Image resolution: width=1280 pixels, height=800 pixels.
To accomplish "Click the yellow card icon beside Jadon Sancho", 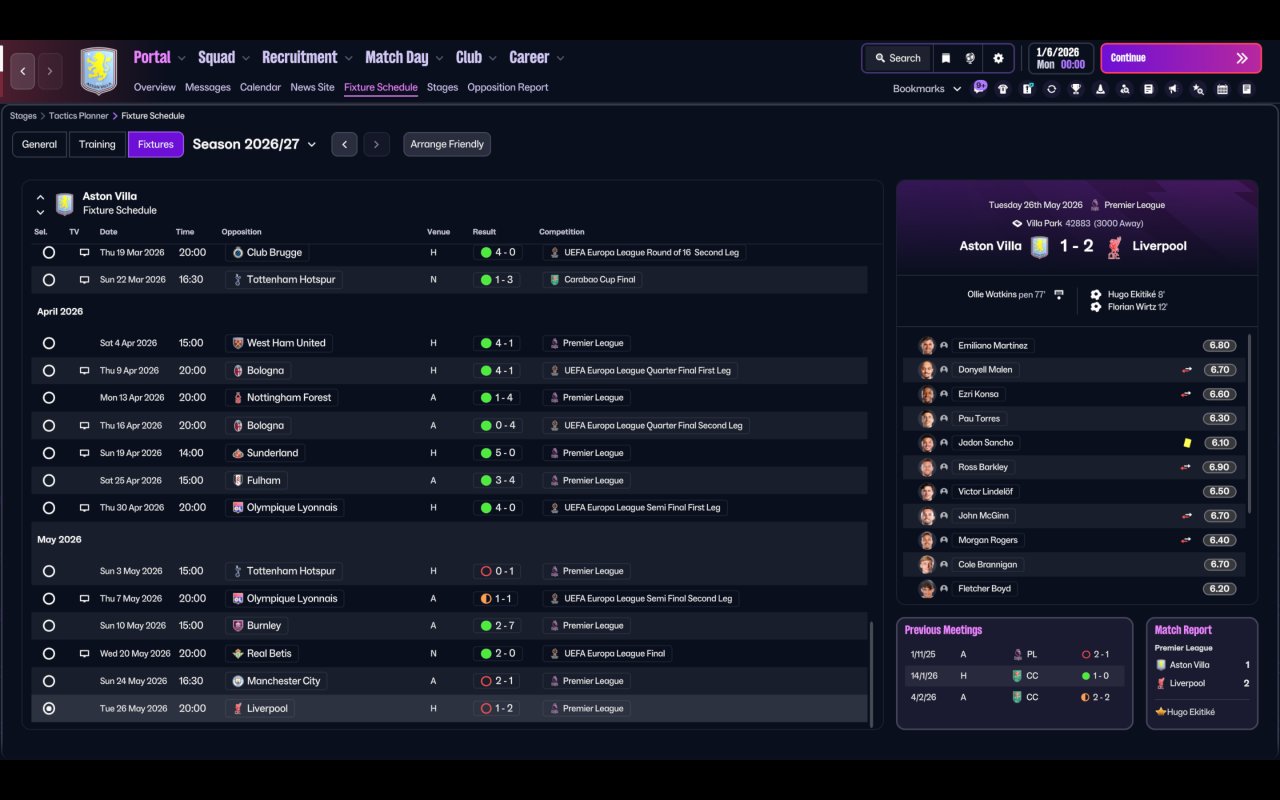I will tap(1187, 443).
